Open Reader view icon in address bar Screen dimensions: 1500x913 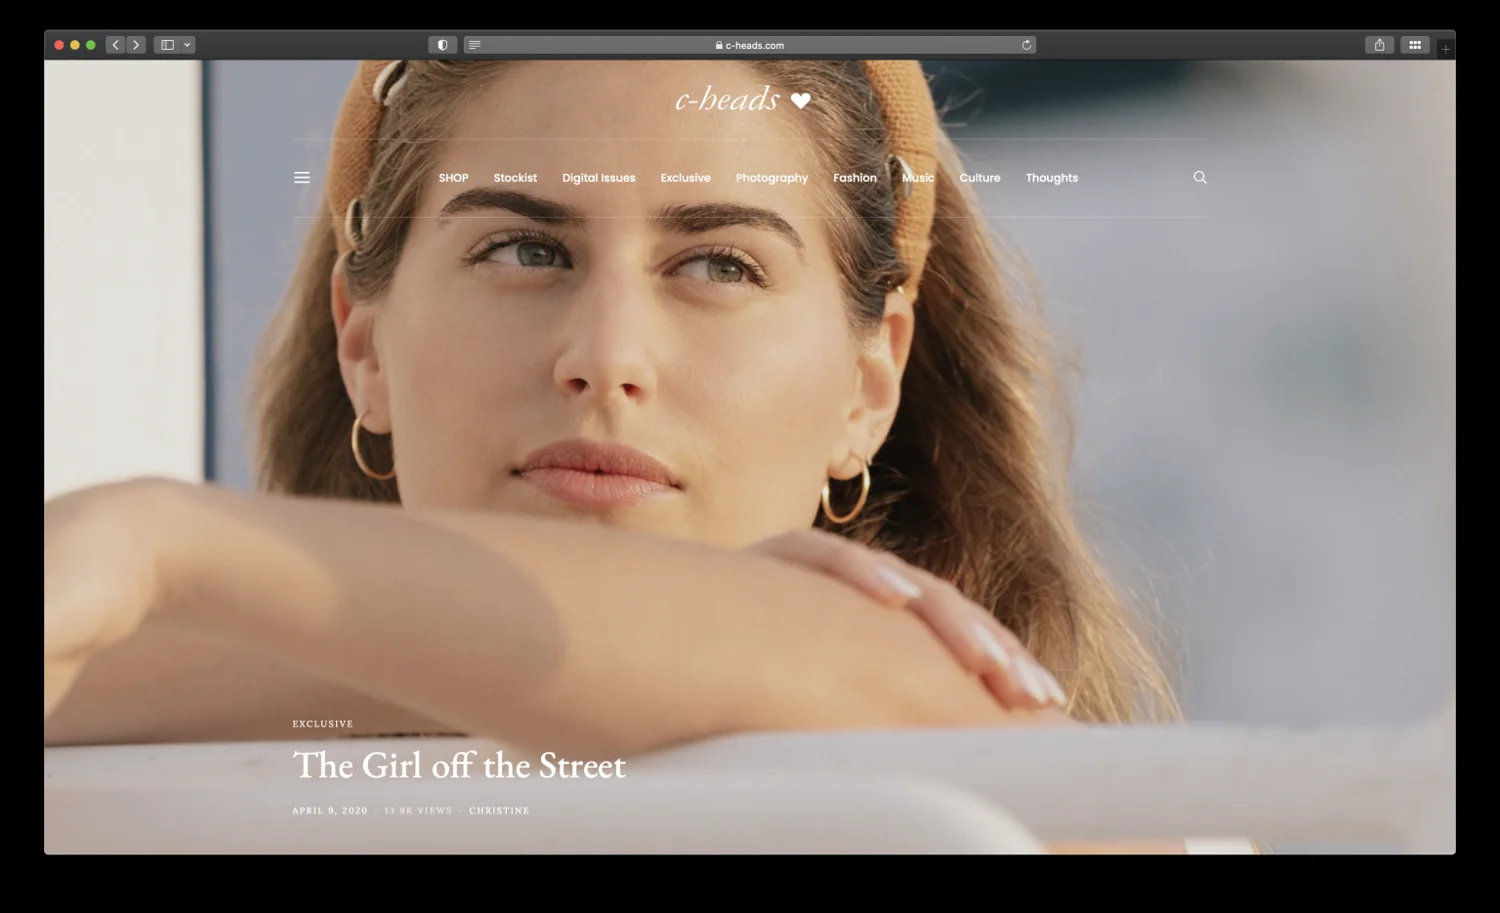475,45
